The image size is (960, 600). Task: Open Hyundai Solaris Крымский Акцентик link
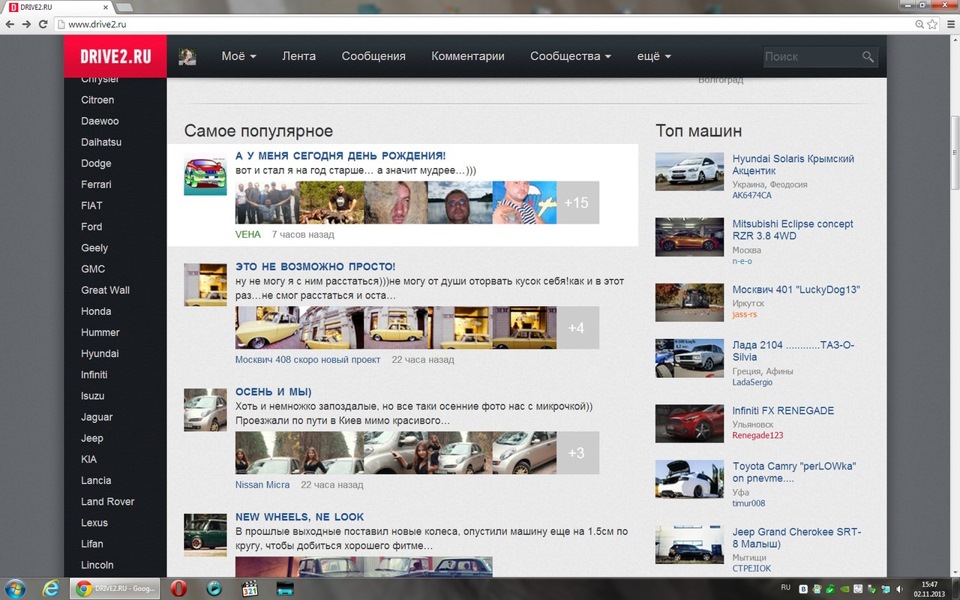(x=793, y=165)
